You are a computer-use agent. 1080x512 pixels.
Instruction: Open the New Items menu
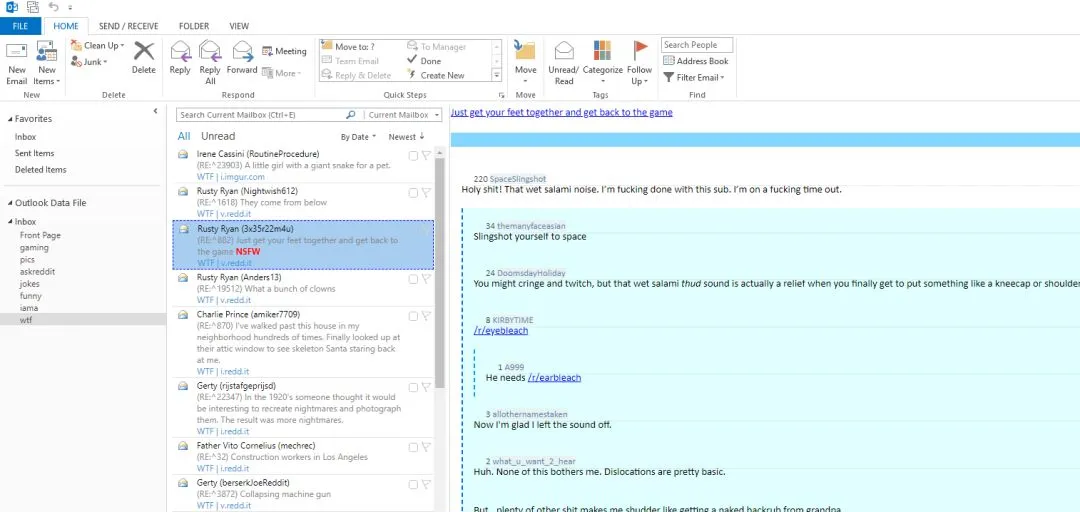click(x=47, y=63)
